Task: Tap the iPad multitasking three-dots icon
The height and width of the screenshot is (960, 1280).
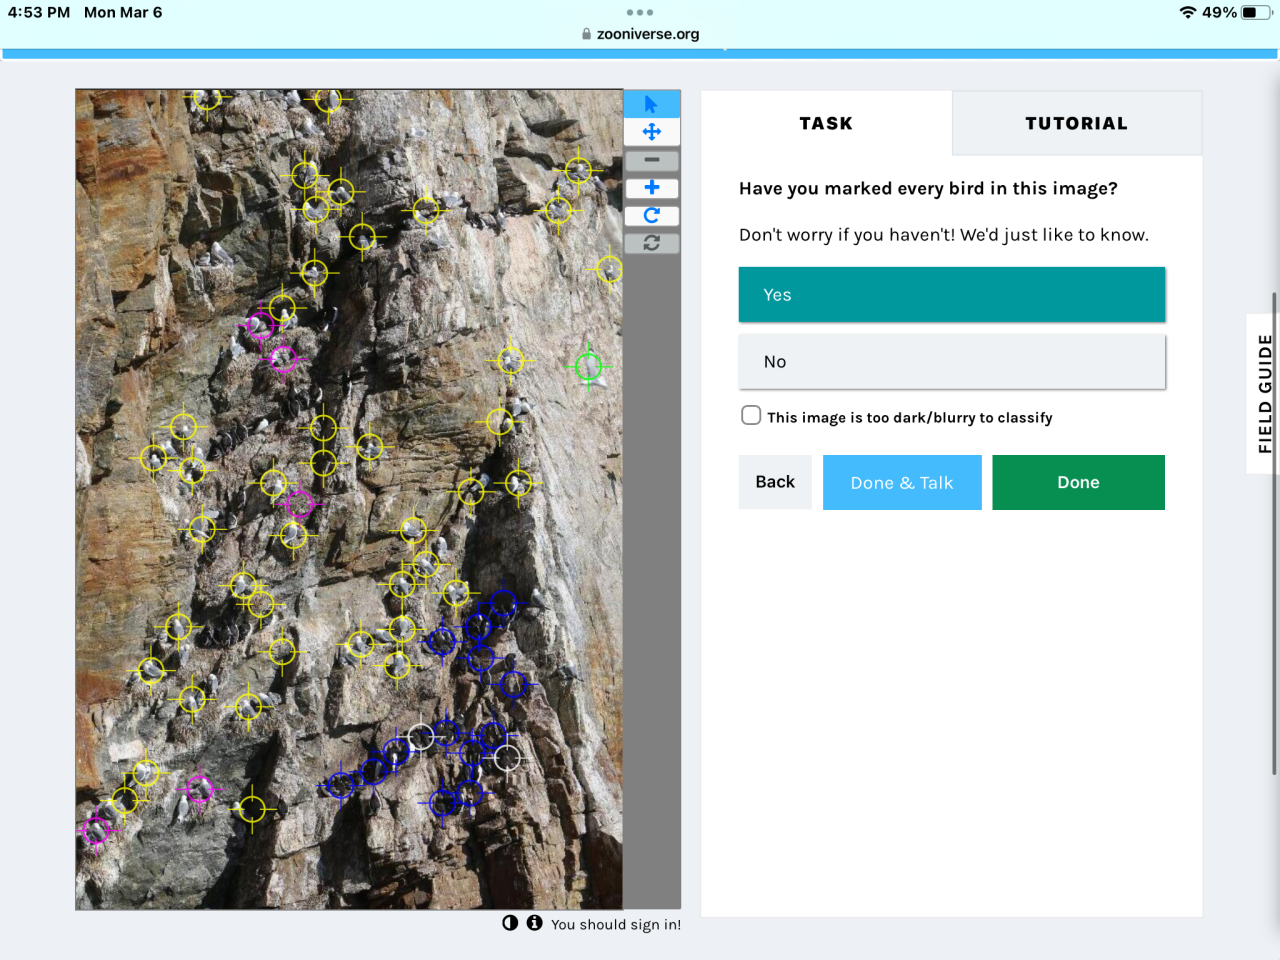Action: (640, 13)
